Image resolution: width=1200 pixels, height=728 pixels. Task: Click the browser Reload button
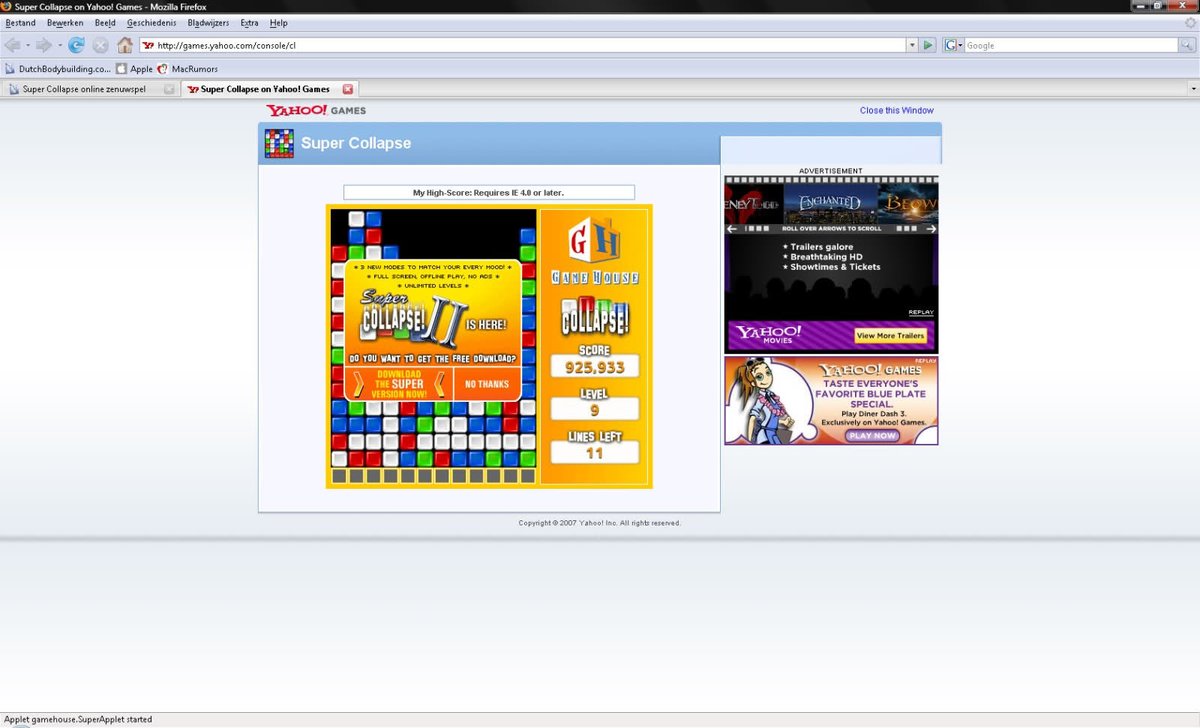tap(76, 45)
